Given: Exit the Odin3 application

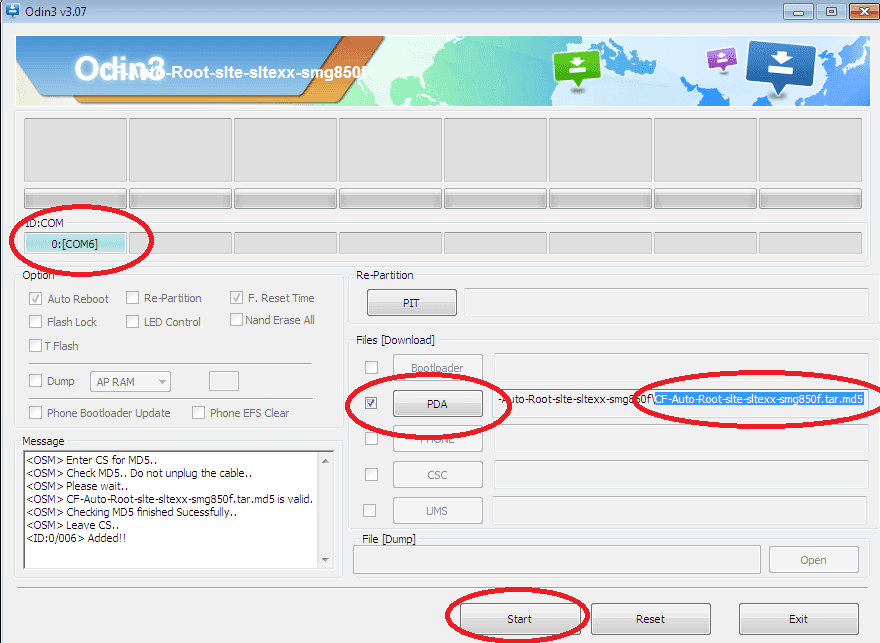Looking at the screenshot, I should click(798, 619).
